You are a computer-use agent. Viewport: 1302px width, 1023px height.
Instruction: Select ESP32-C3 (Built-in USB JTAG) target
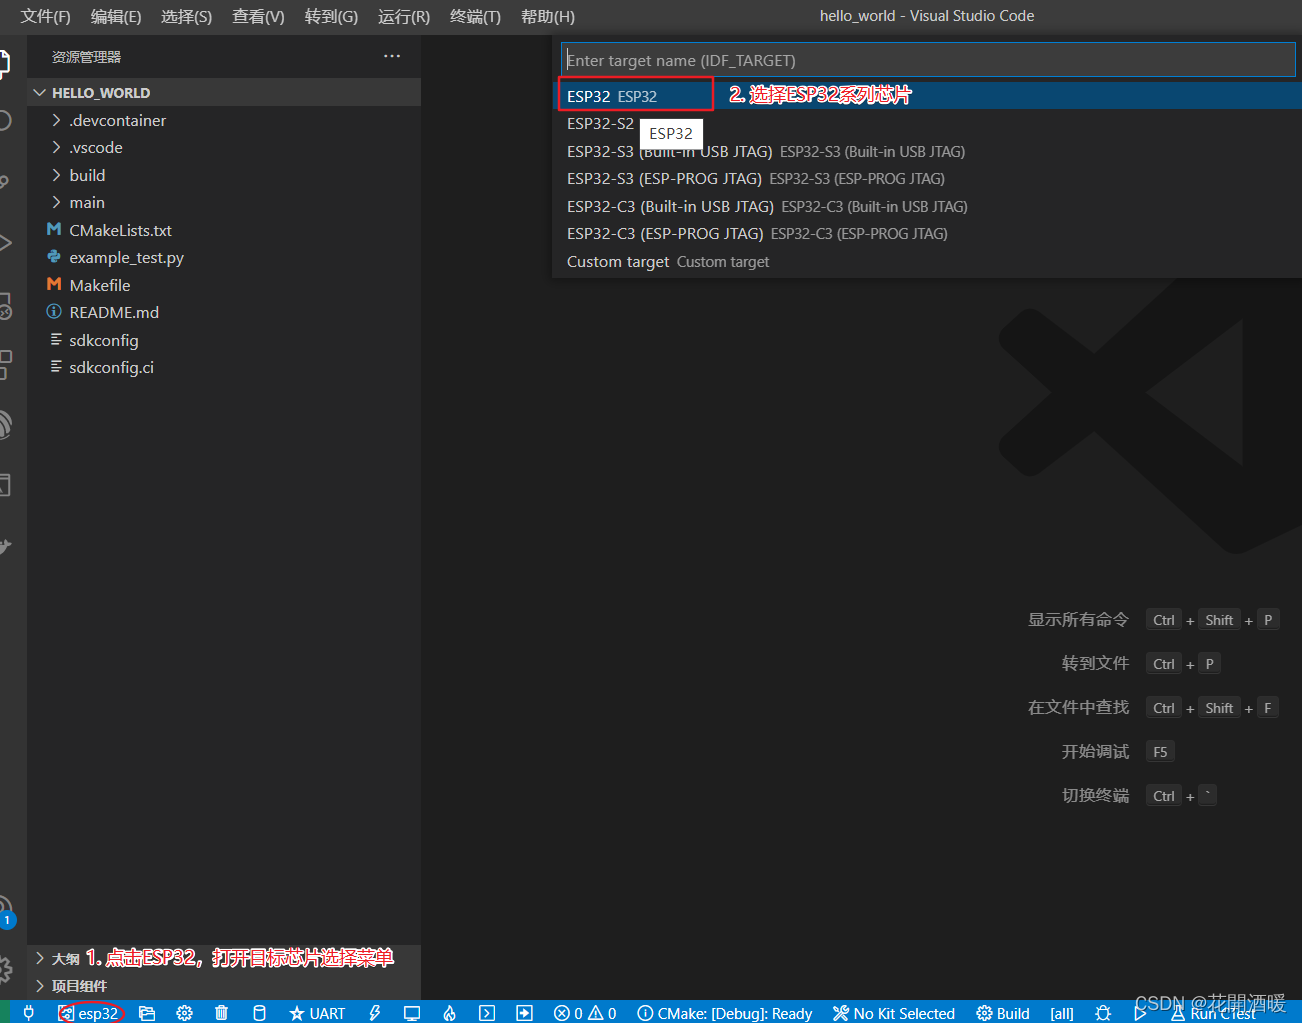[x=927, y=206]
